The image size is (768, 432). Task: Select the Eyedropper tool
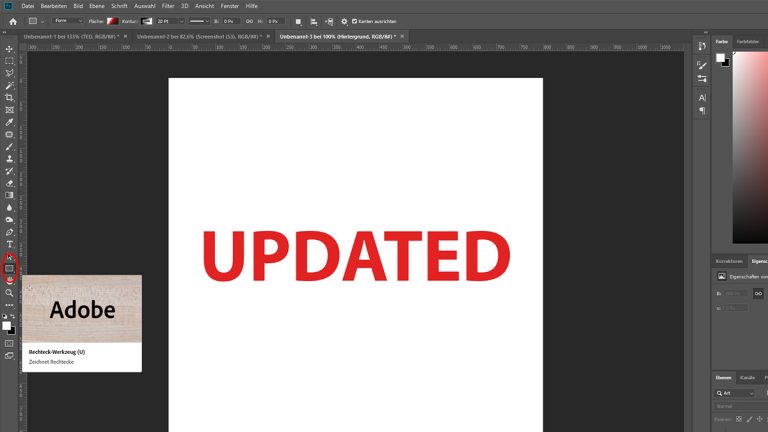[9, 122]
